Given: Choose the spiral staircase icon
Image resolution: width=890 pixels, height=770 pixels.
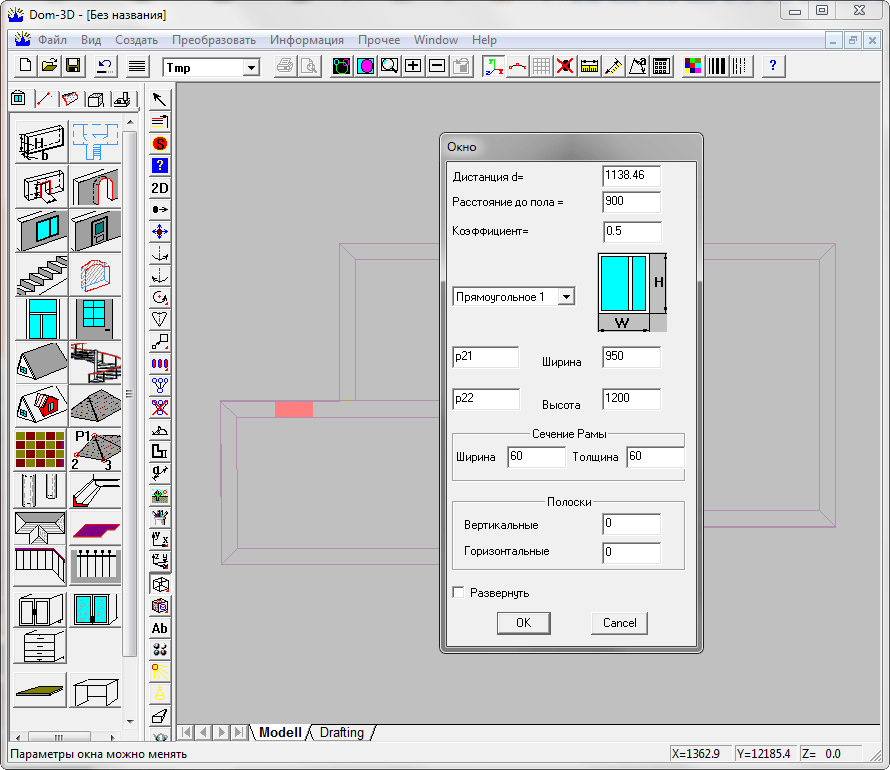Looking at the screenshot, I should point(96,363).
